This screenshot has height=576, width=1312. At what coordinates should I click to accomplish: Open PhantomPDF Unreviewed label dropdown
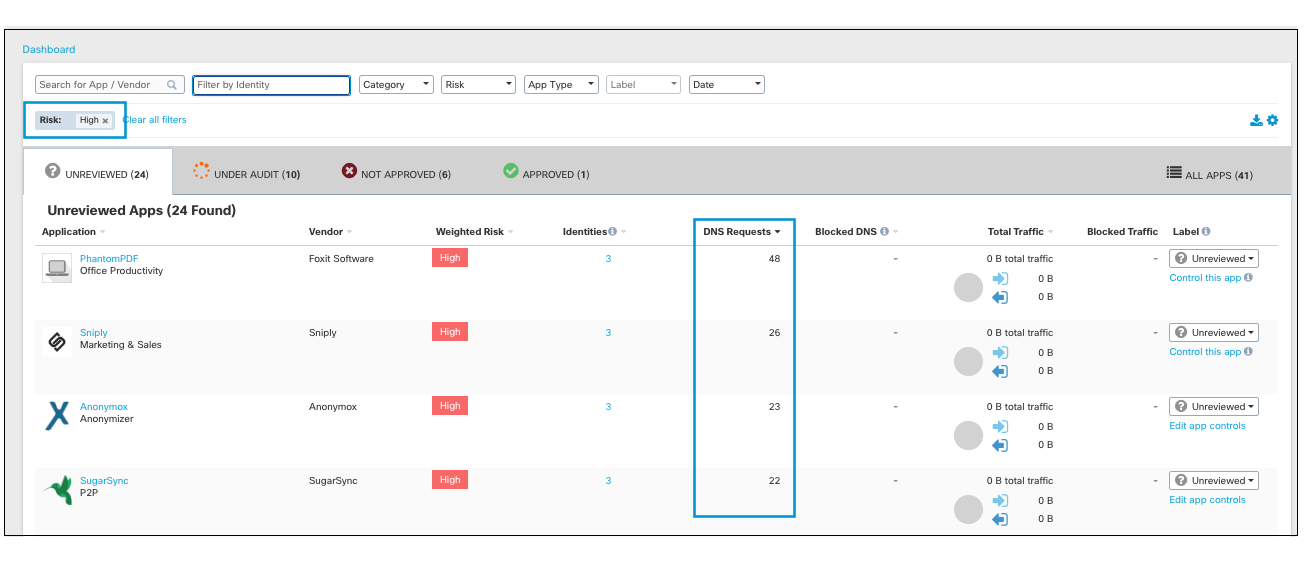coord(1214,259)
